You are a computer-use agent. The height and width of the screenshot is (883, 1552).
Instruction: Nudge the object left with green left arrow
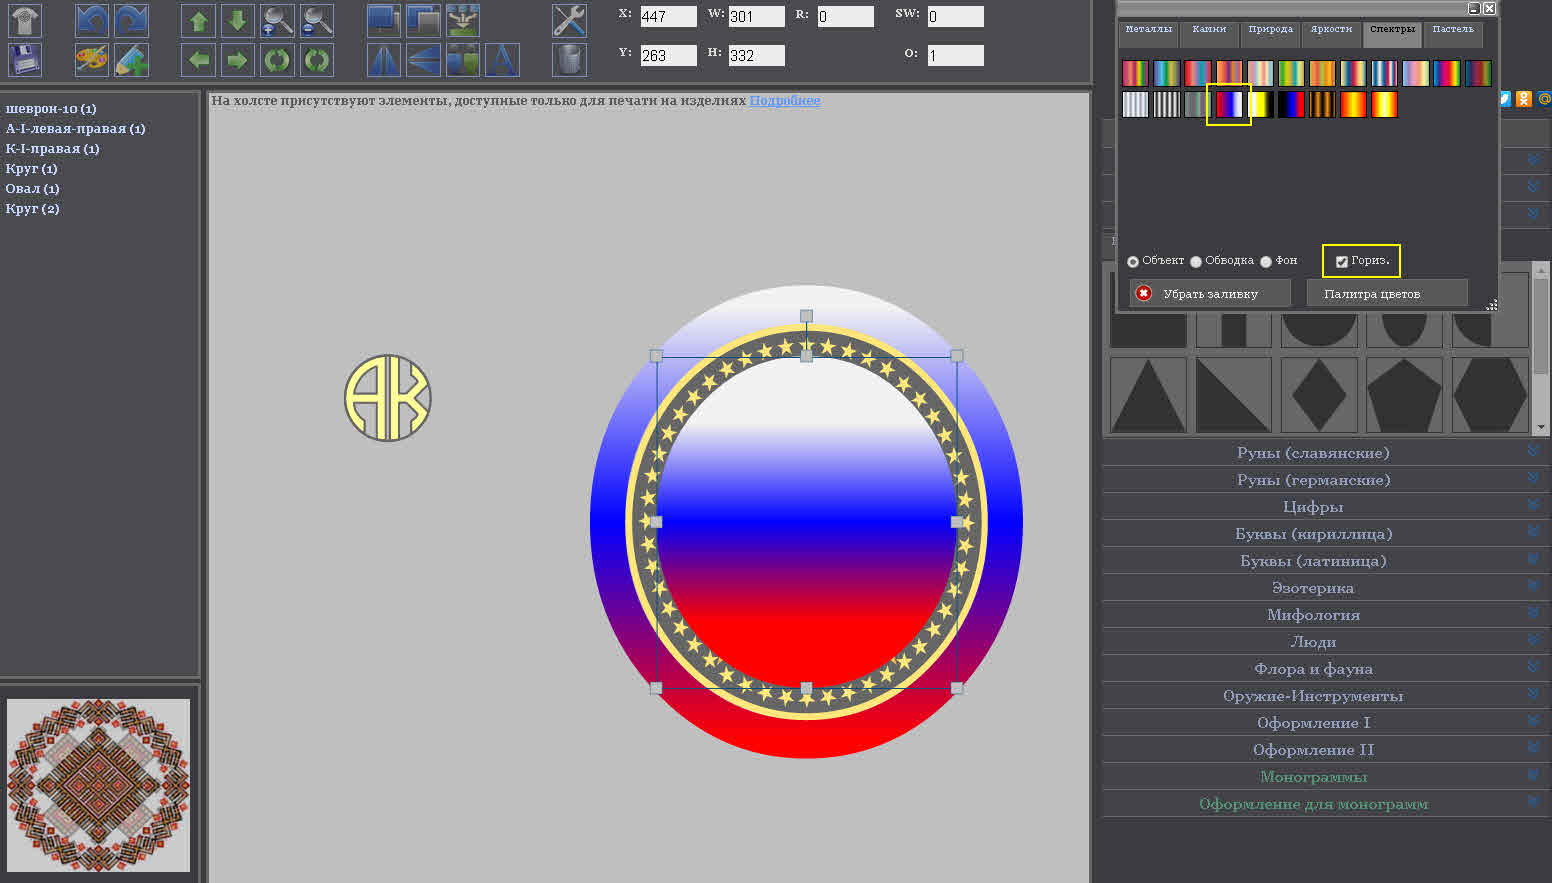198,60
